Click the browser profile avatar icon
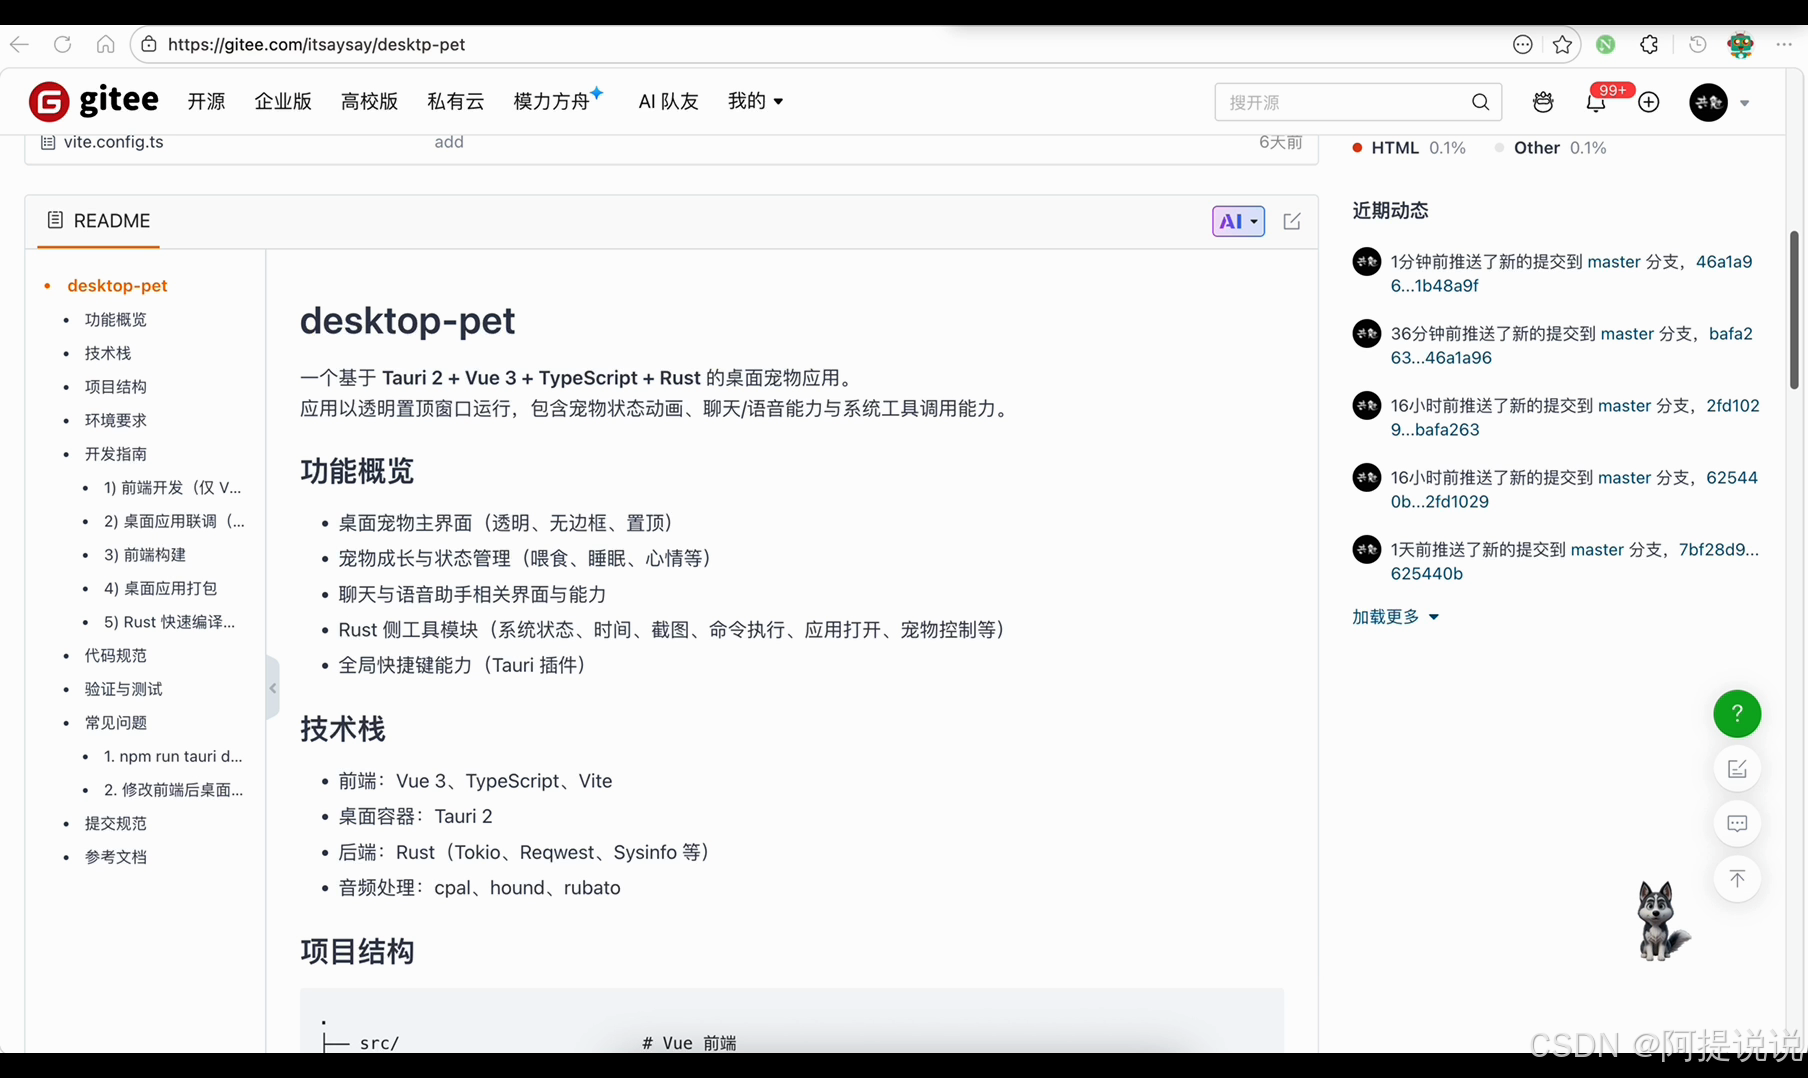Viewport: 1808px width, 1078px height. 1740,44
